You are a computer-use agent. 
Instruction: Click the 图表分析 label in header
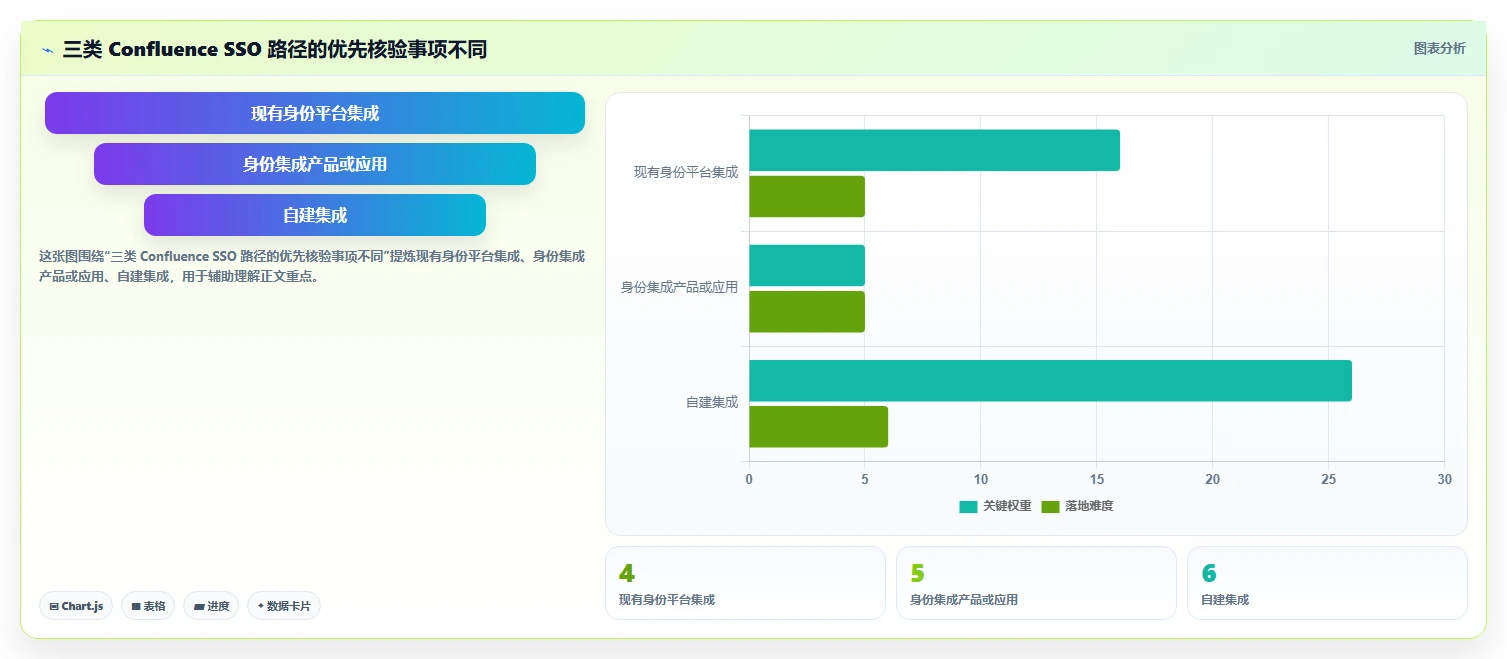pyautogui.click(x=1439, y=49)
